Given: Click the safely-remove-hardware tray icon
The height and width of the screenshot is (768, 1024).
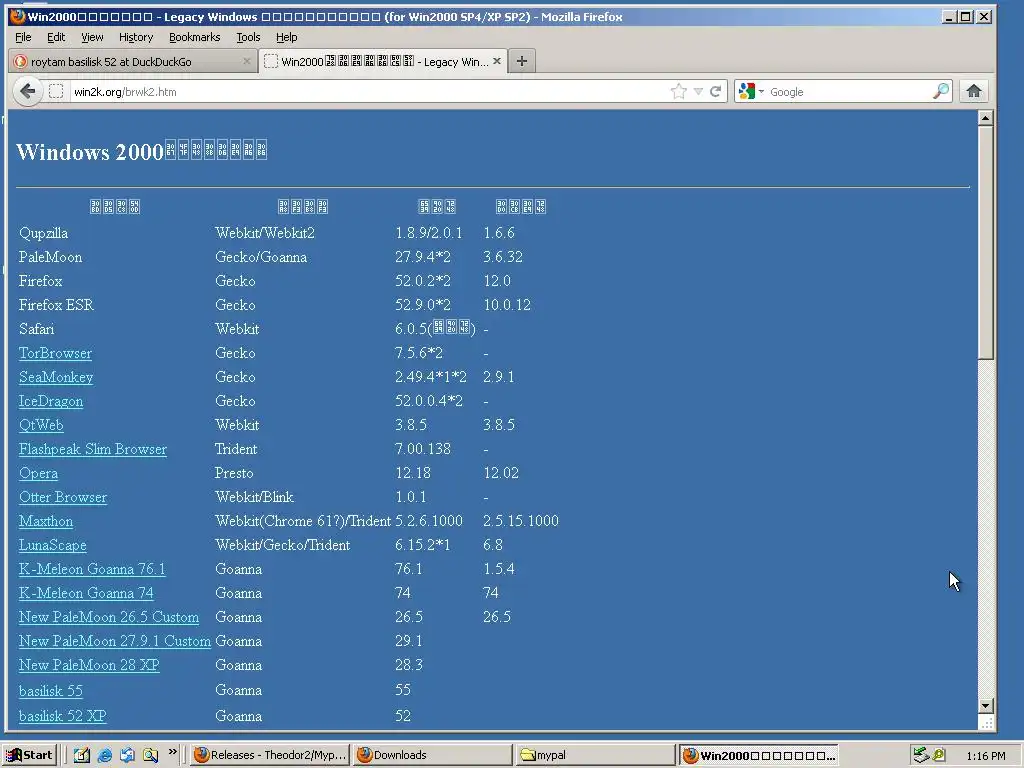Looking at the screenshot, I should pos(921,756).
